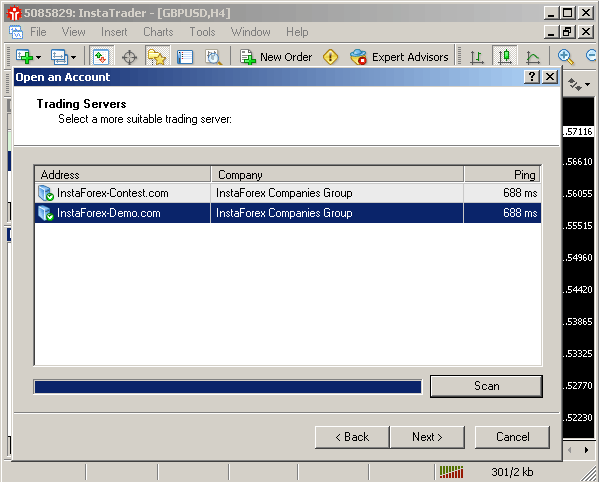The height and width of the screenshot is (482, 599).
Task: Click the chart document icon beside File menu
Action: point(16,32)
